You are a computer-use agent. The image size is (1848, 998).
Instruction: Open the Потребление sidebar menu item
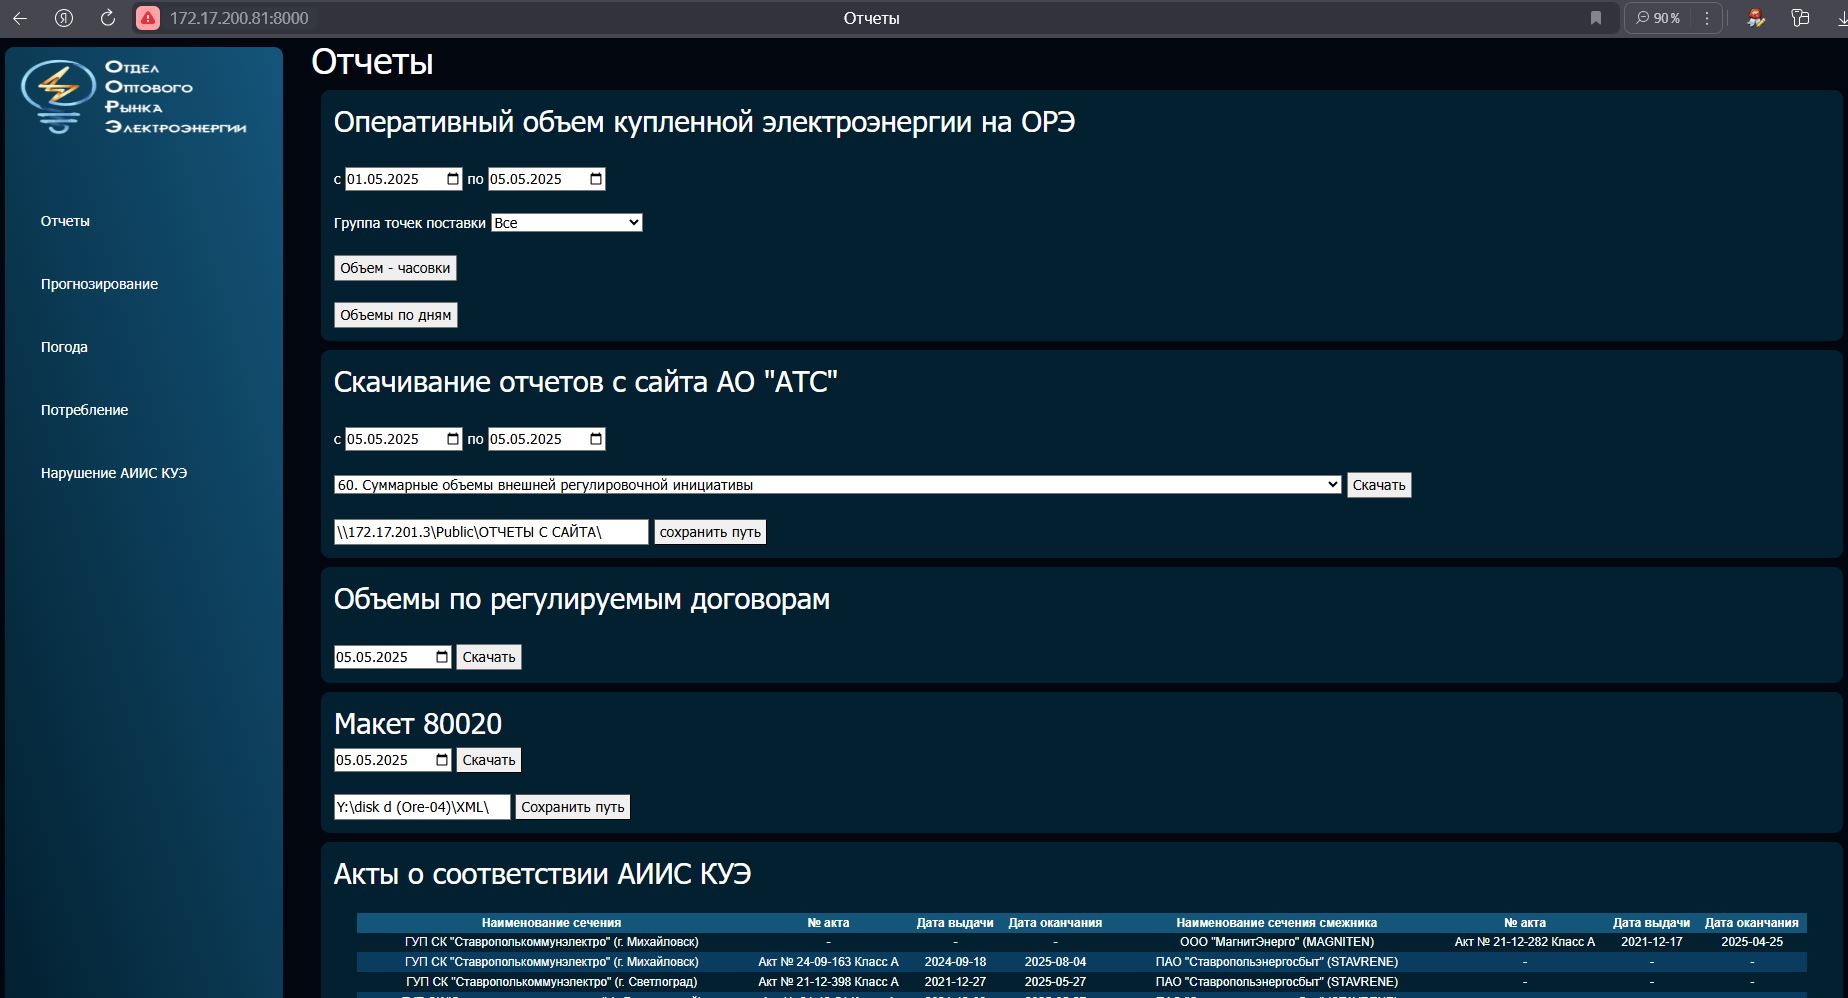coord(84,410)
